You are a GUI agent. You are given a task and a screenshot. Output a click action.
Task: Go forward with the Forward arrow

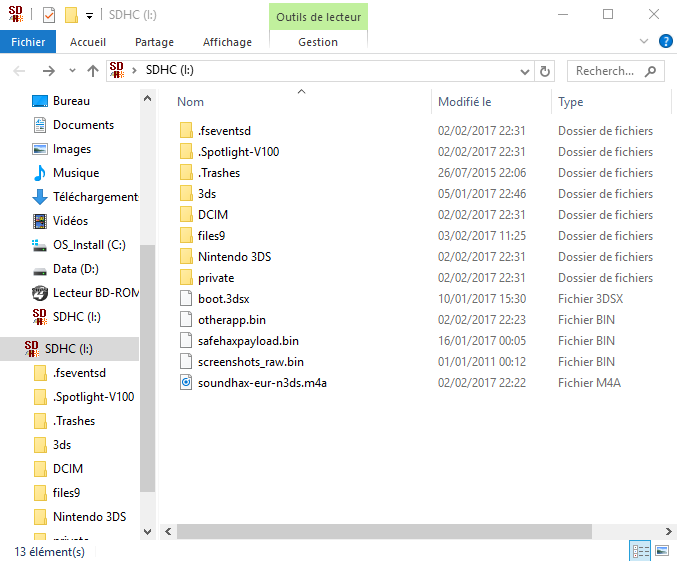tap(49, 70)
